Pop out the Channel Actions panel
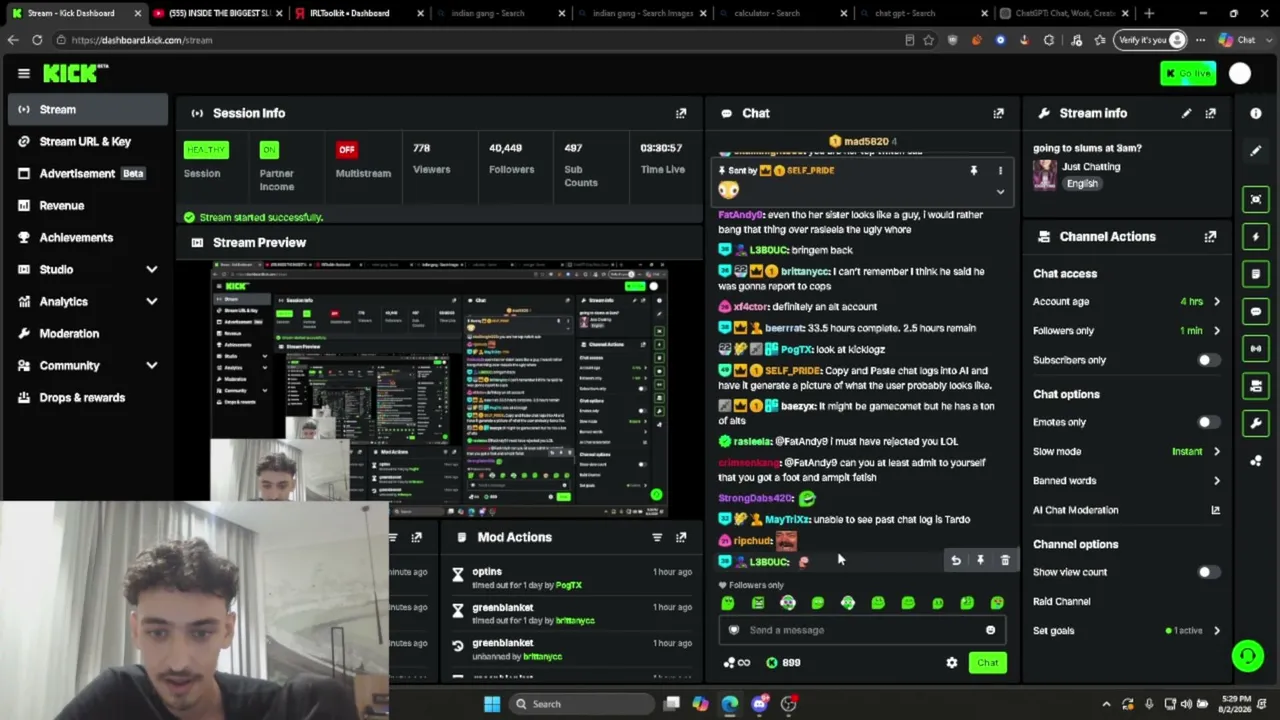 tap(1210, 237)
